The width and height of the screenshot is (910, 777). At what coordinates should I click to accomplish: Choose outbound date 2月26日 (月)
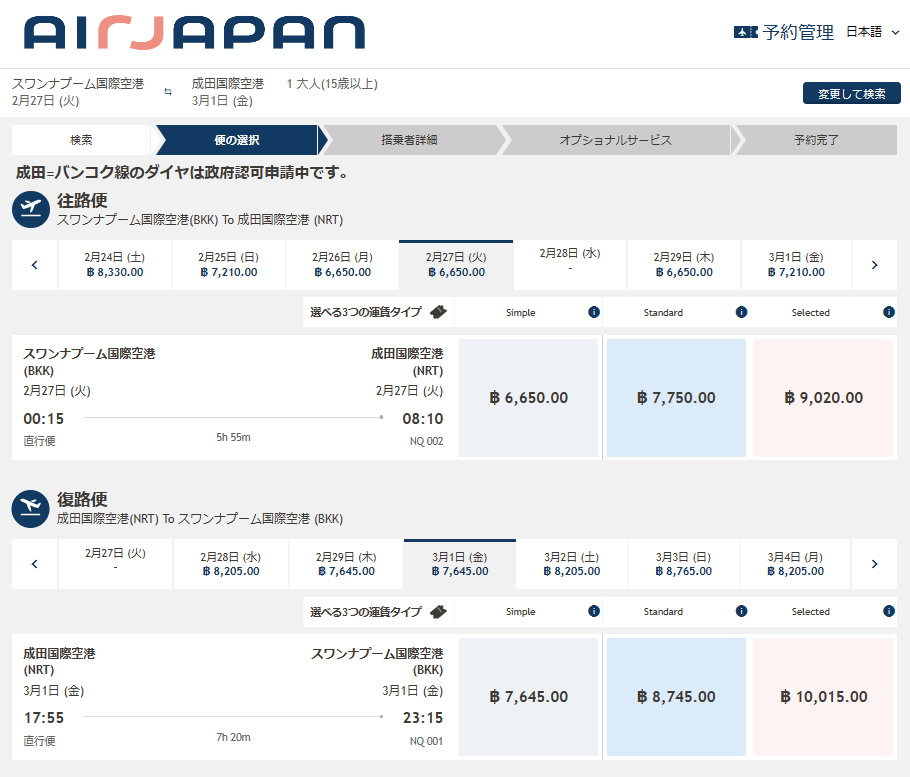(342, 265)
